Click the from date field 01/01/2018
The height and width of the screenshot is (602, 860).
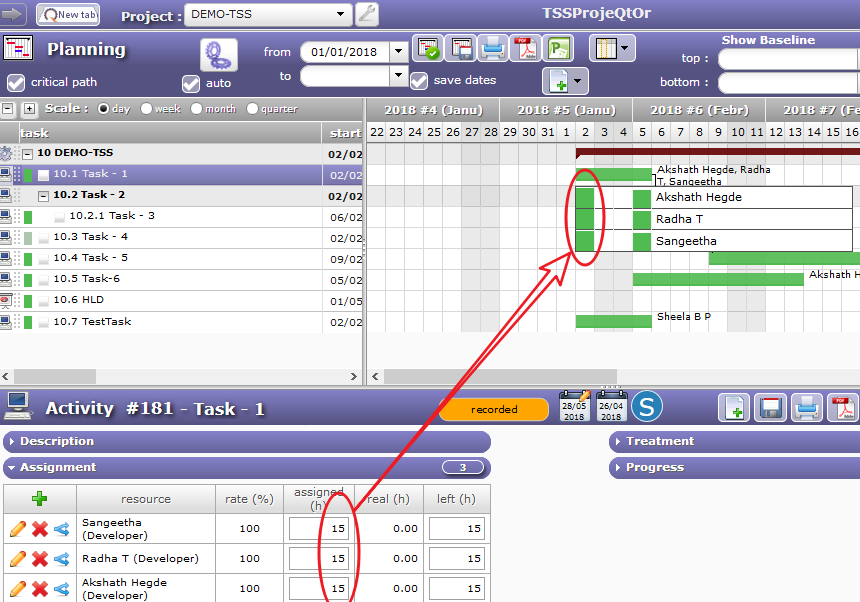coord(344,52)
